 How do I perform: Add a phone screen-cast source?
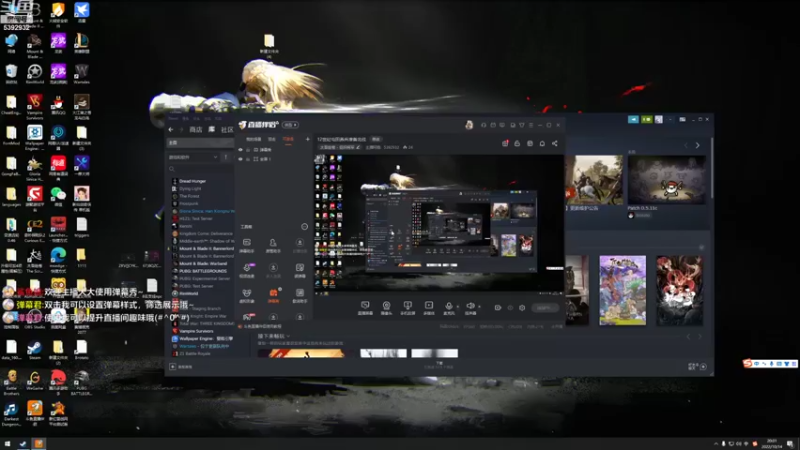coord(408,307)
